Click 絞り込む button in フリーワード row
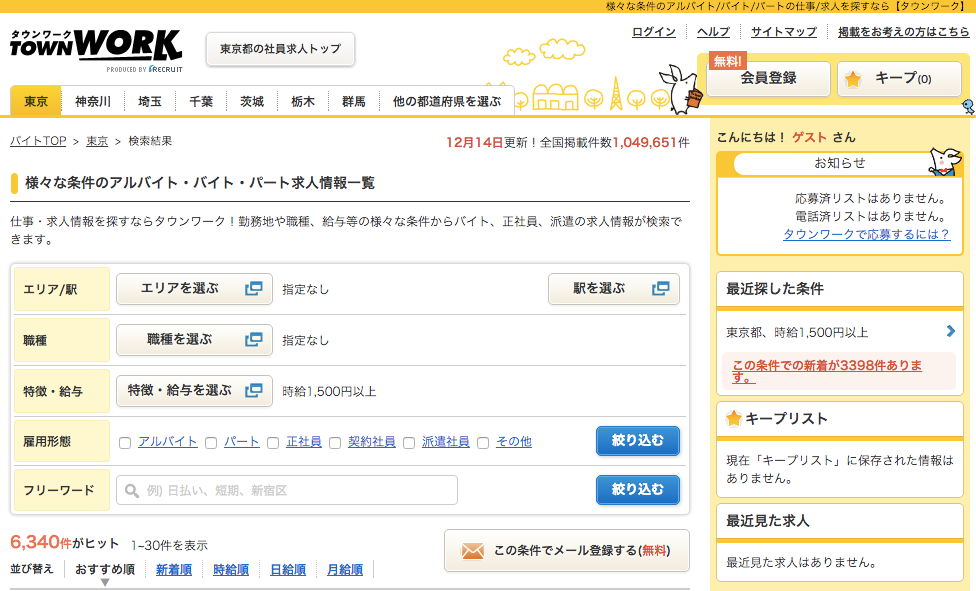The height and width of the screenshot is (591, 976). pyautogui.click(x=637, y=490)
